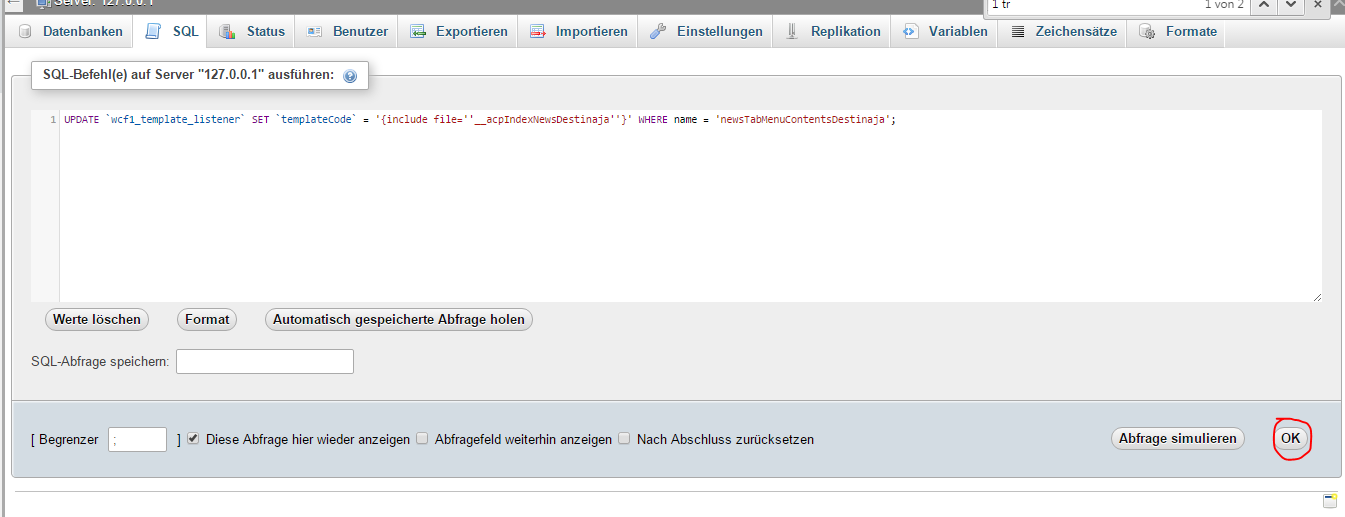Image resolution: width=1345 pixels, height=517 pixels.
Task: Click the help icon beside SQL-Befehl(e) heading
Action: (x=350, y=76)
